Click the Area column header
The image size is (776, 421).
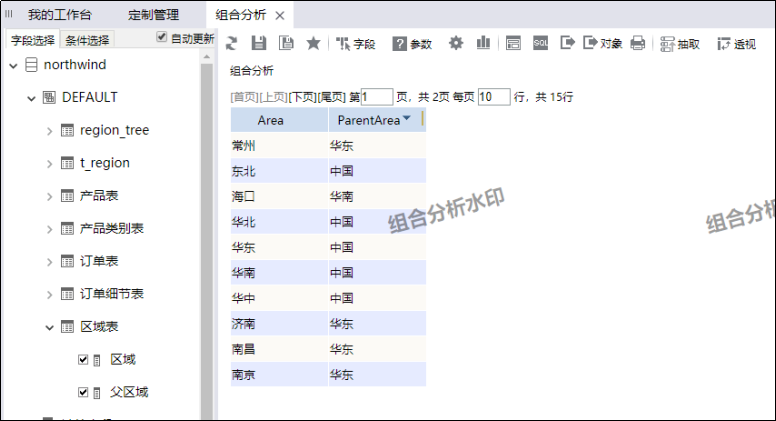pyautogui.click(x=279, y=120)
